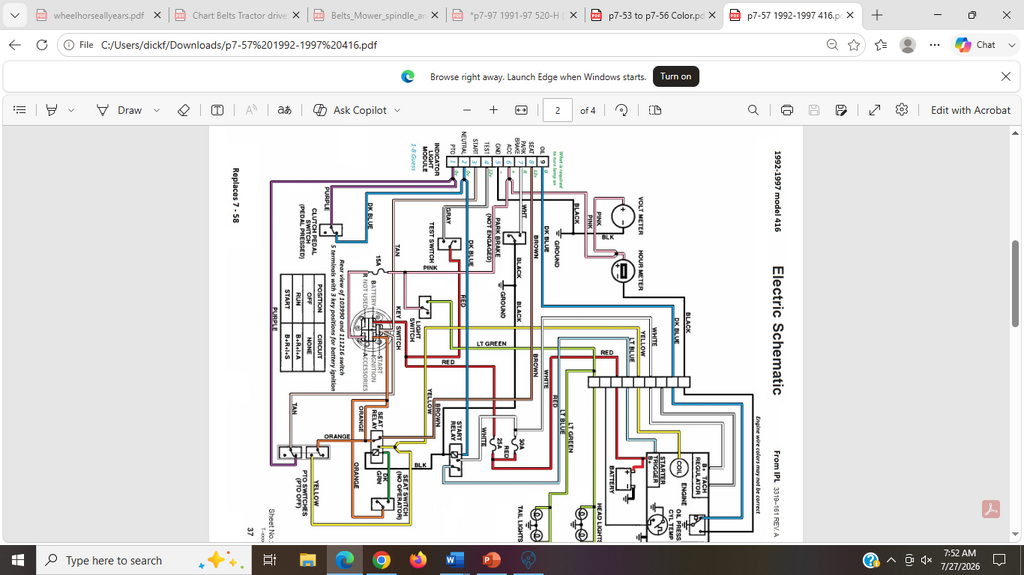
Task: Expand highlight color options arrow
Action: pyautogui.click(x=71, y=110)
